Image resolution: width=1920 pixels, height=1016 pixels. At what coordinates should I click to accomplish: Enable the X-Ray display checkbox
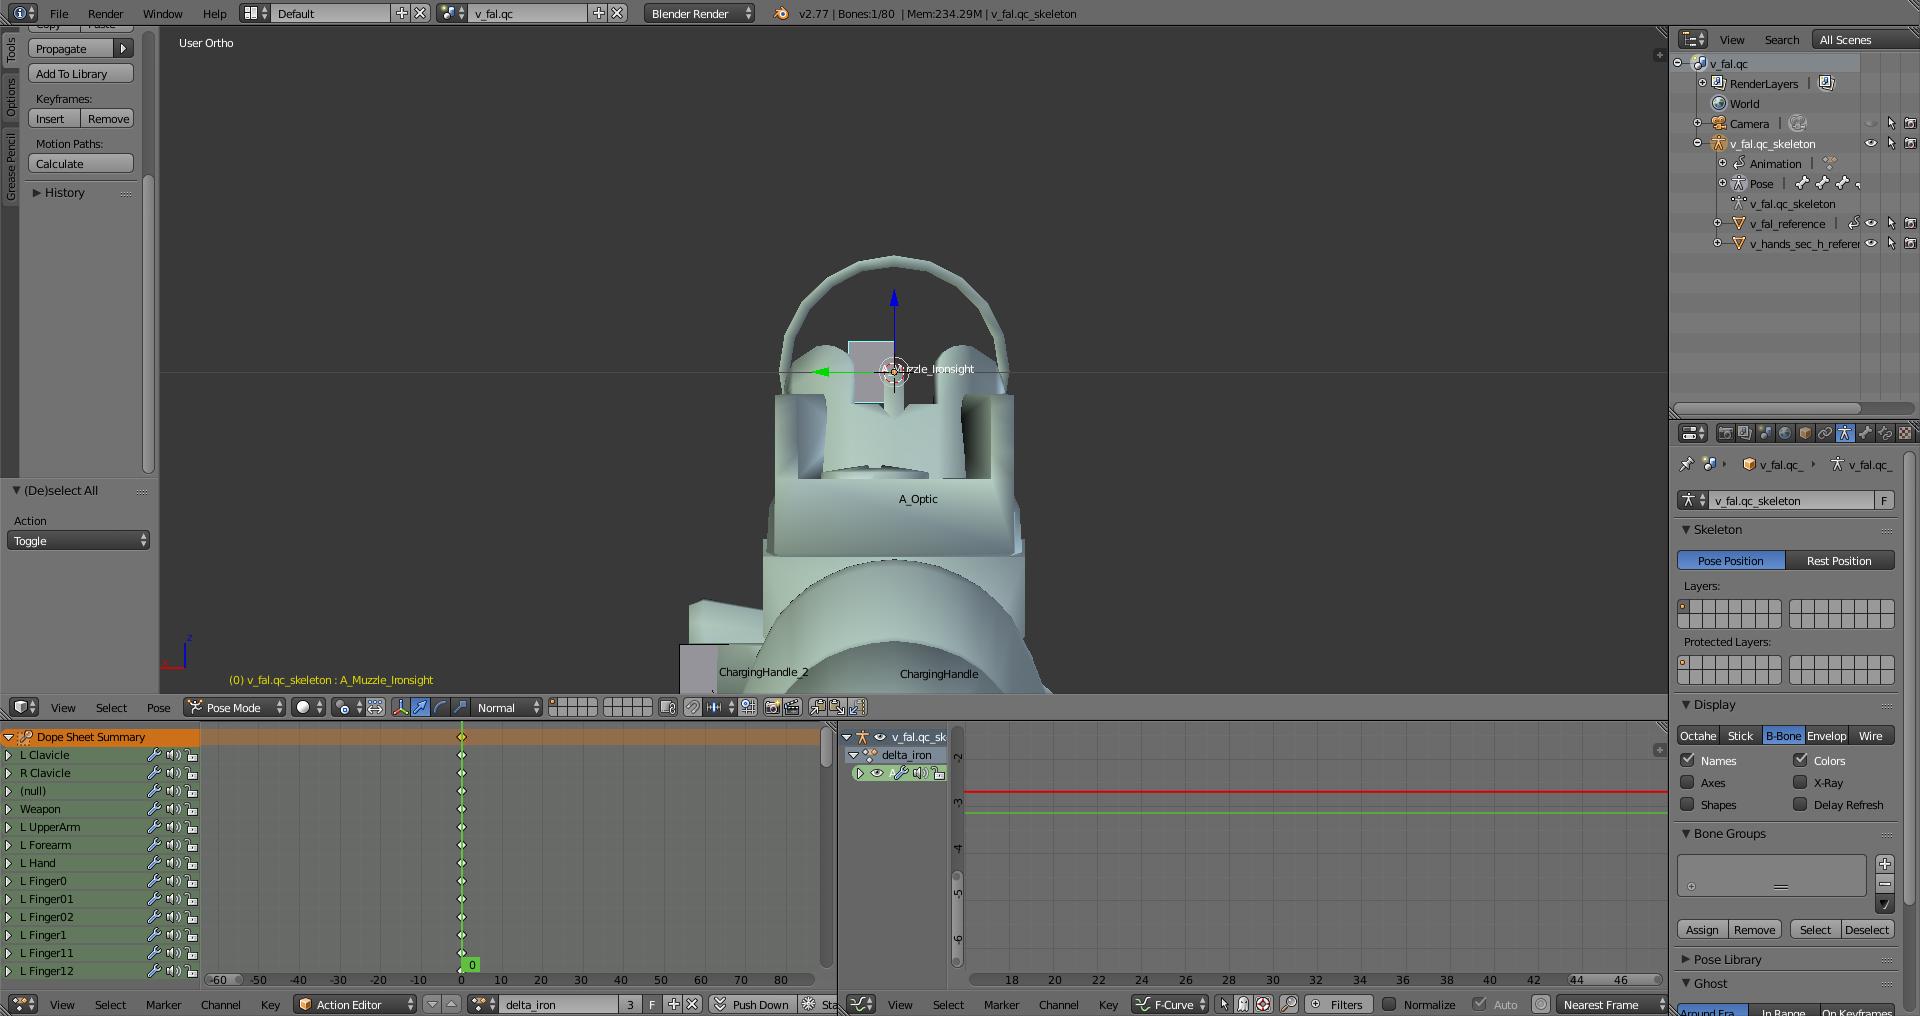tap(1801, 782)
